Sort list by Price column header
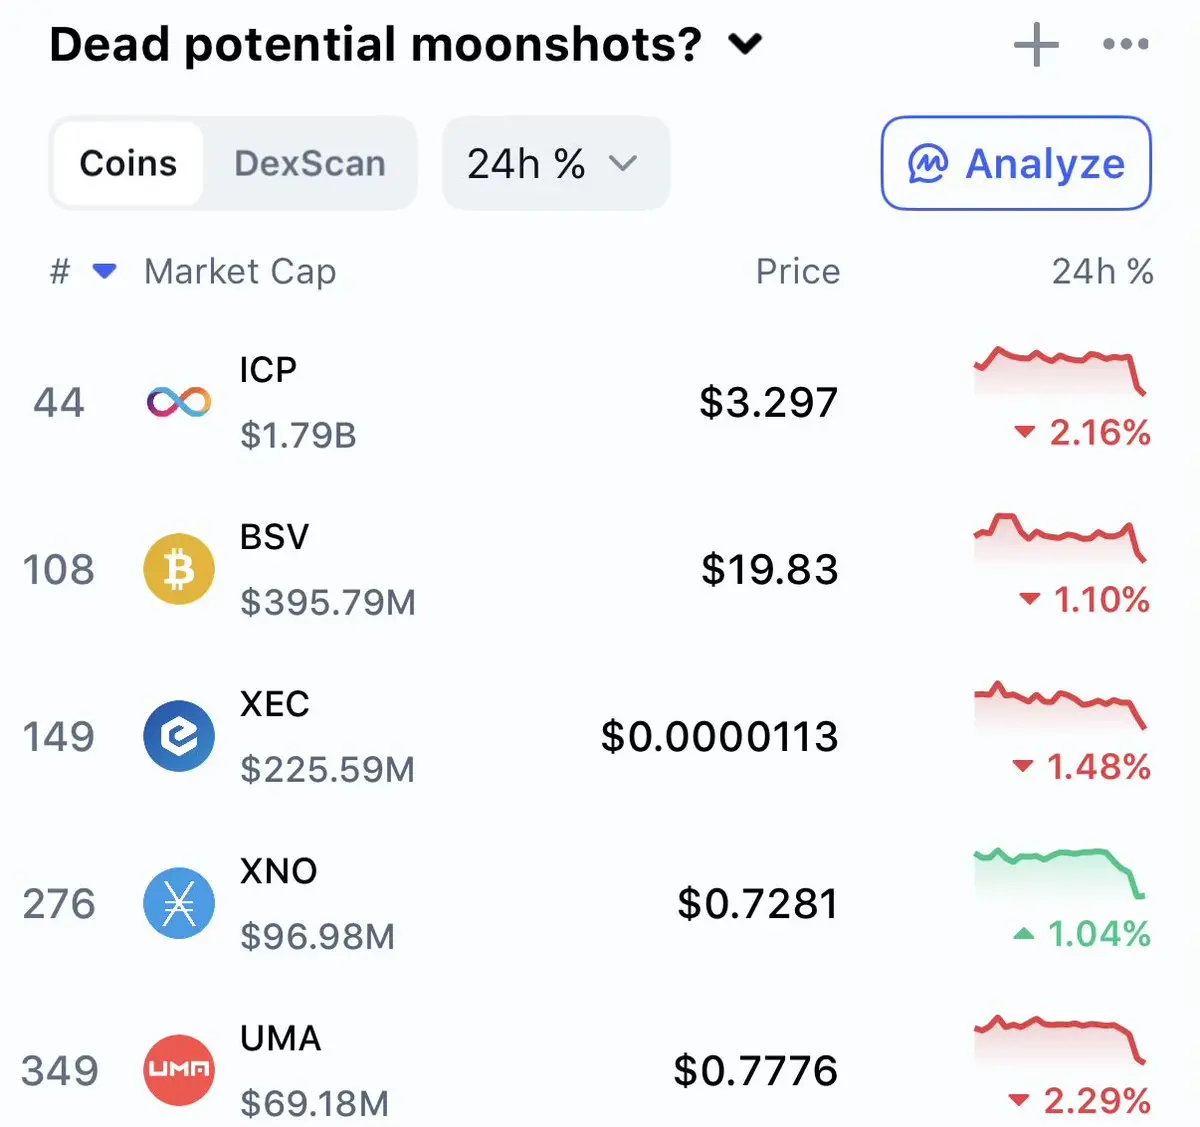The height and width of the screenshot is (1127, 1200). (x=797, y=271)
